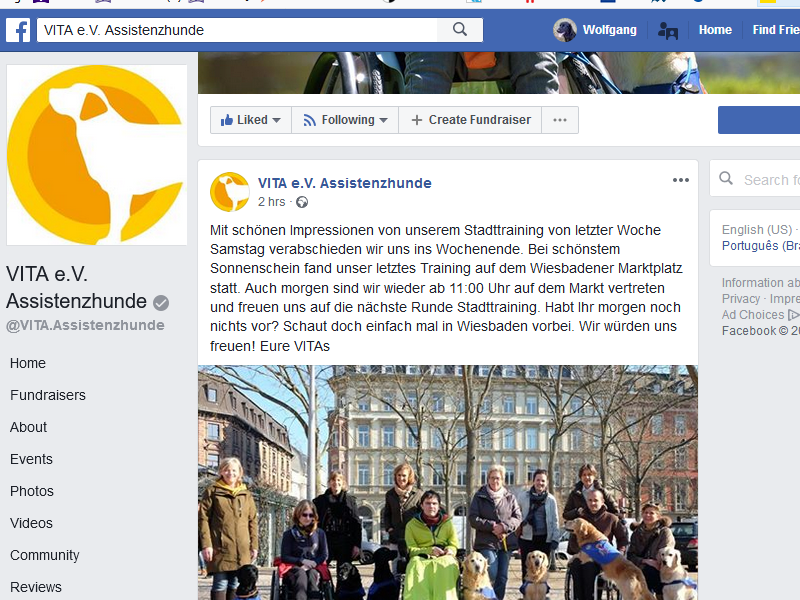Switch language to Português (Brasil)
The image size is (800, 600).
761,246
